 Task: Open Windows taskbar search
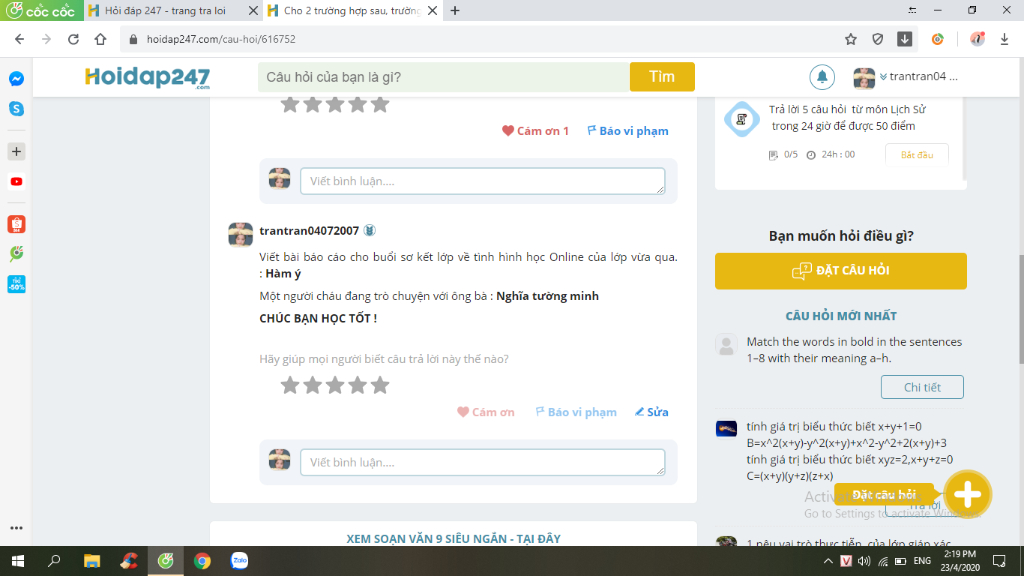[x=54, y=561]
